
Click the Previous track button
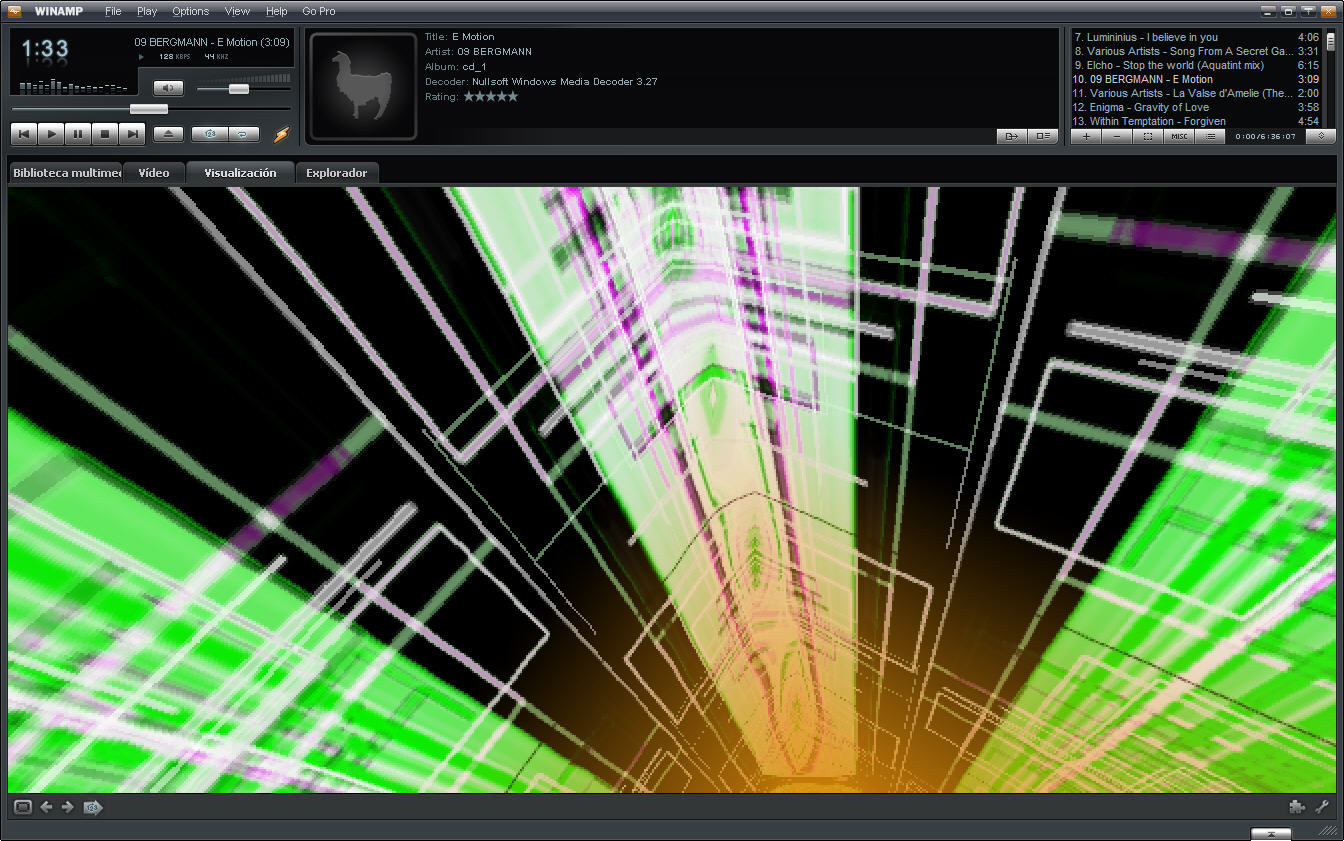[24, 134]
